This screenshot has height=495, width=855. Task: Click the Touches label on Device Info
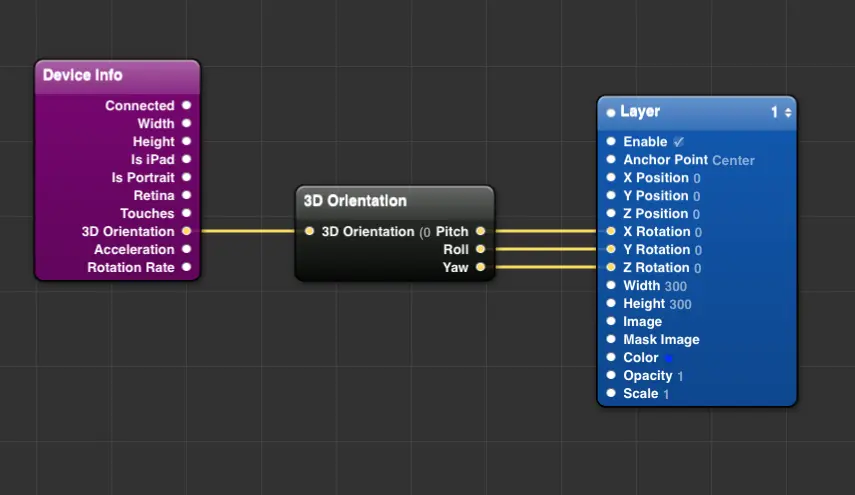click(x=147, y=213)
